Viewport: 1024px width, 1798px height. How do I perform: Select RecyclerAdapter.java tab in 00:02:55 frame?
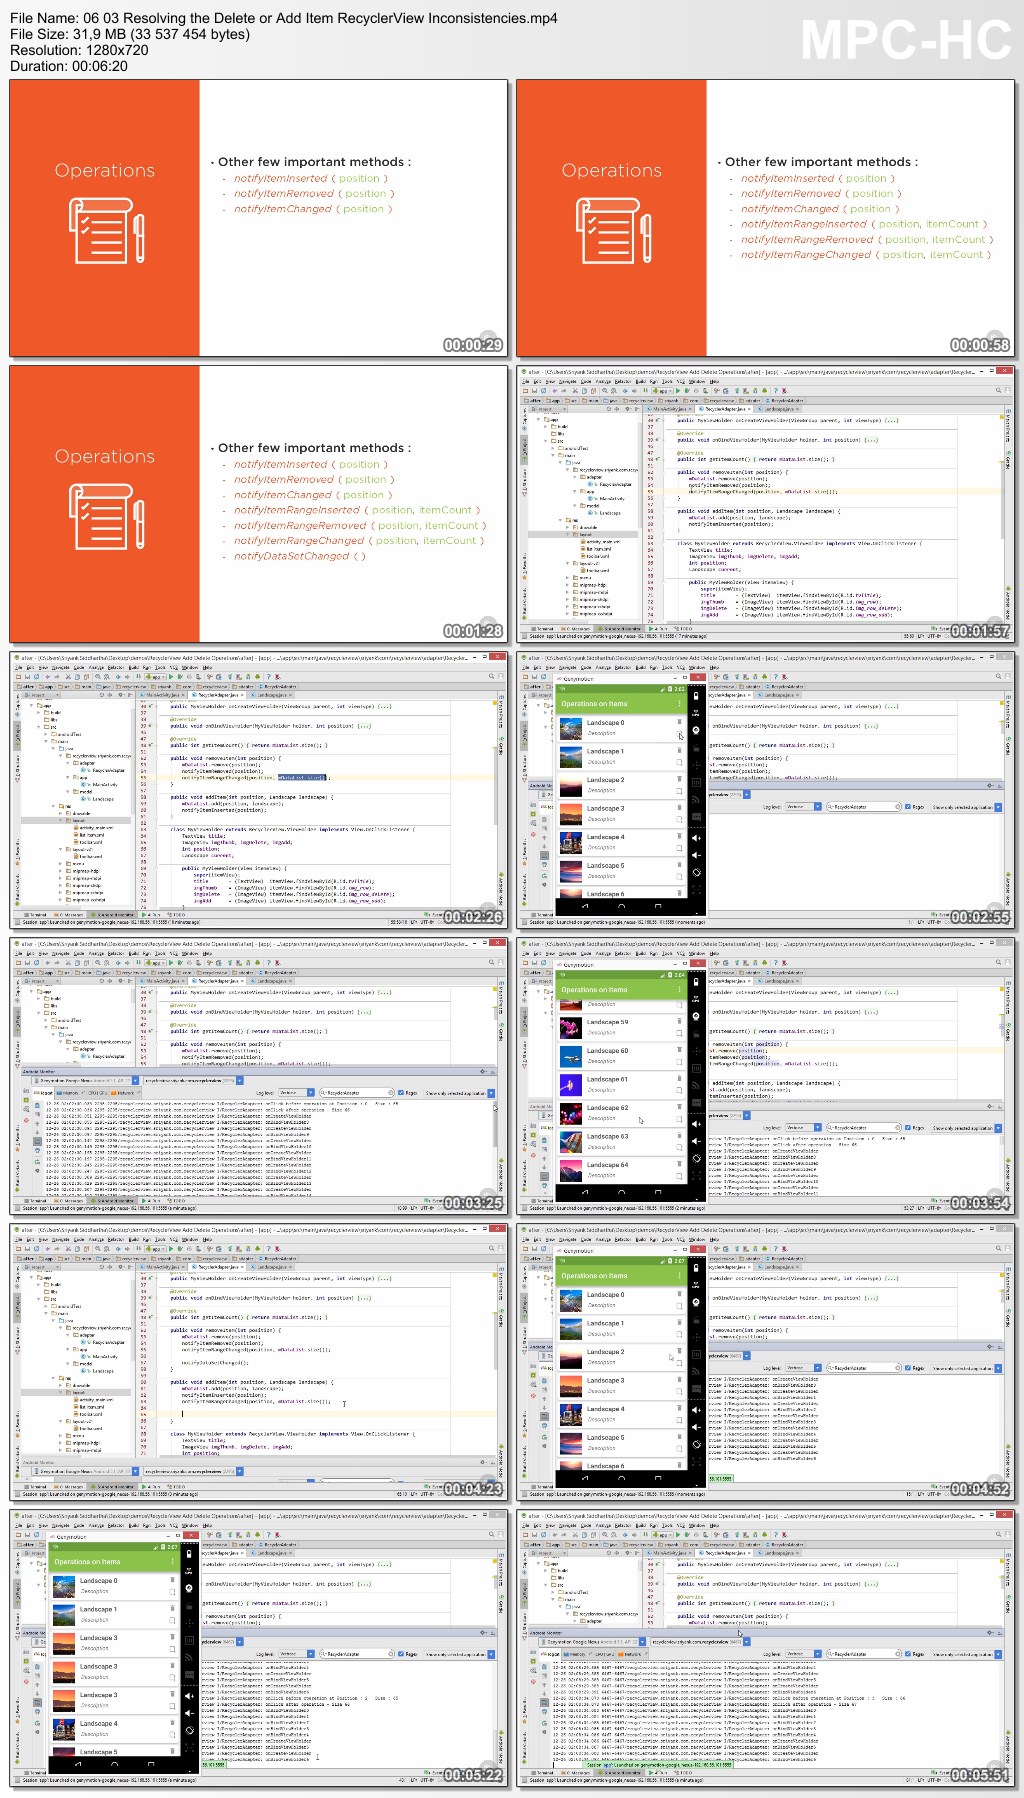pyautogui.click(x=728, y=694)
